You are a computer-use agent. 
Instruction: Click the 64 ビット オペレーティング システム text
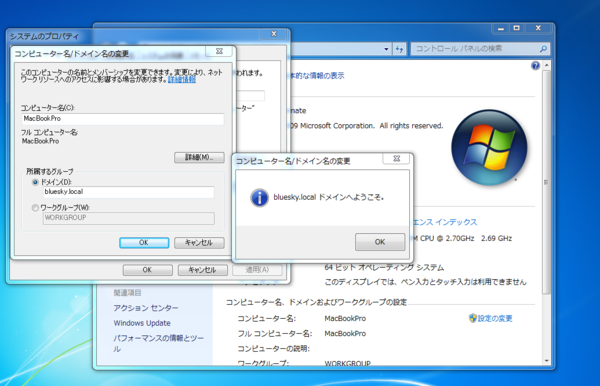click(384, 267)
